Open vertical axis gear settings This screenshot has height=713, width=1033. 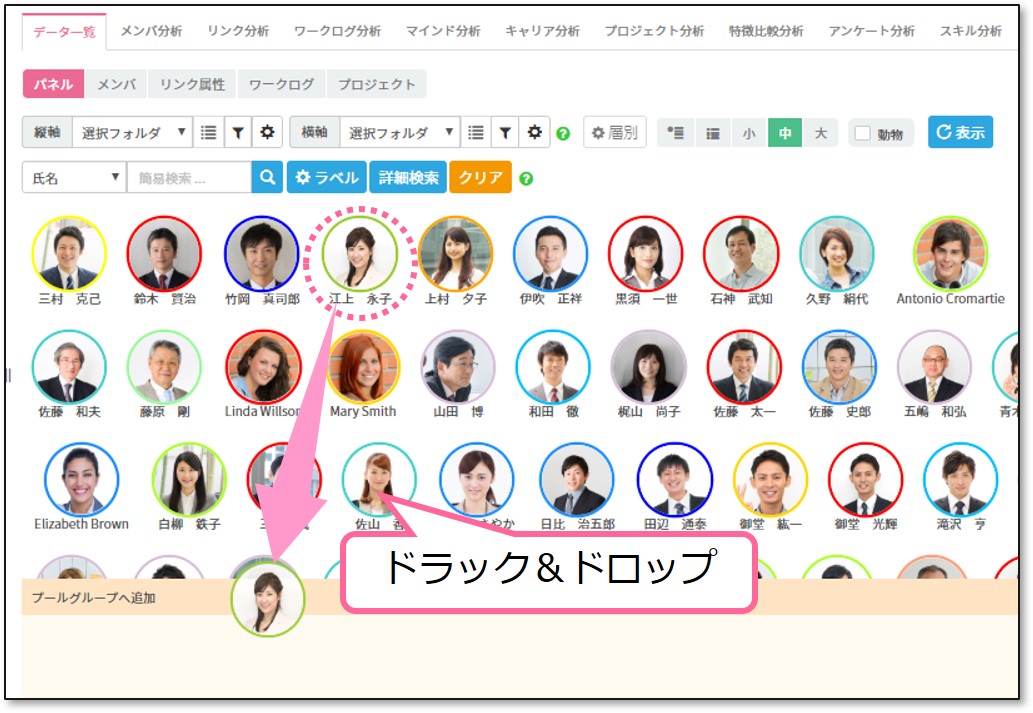266,132
